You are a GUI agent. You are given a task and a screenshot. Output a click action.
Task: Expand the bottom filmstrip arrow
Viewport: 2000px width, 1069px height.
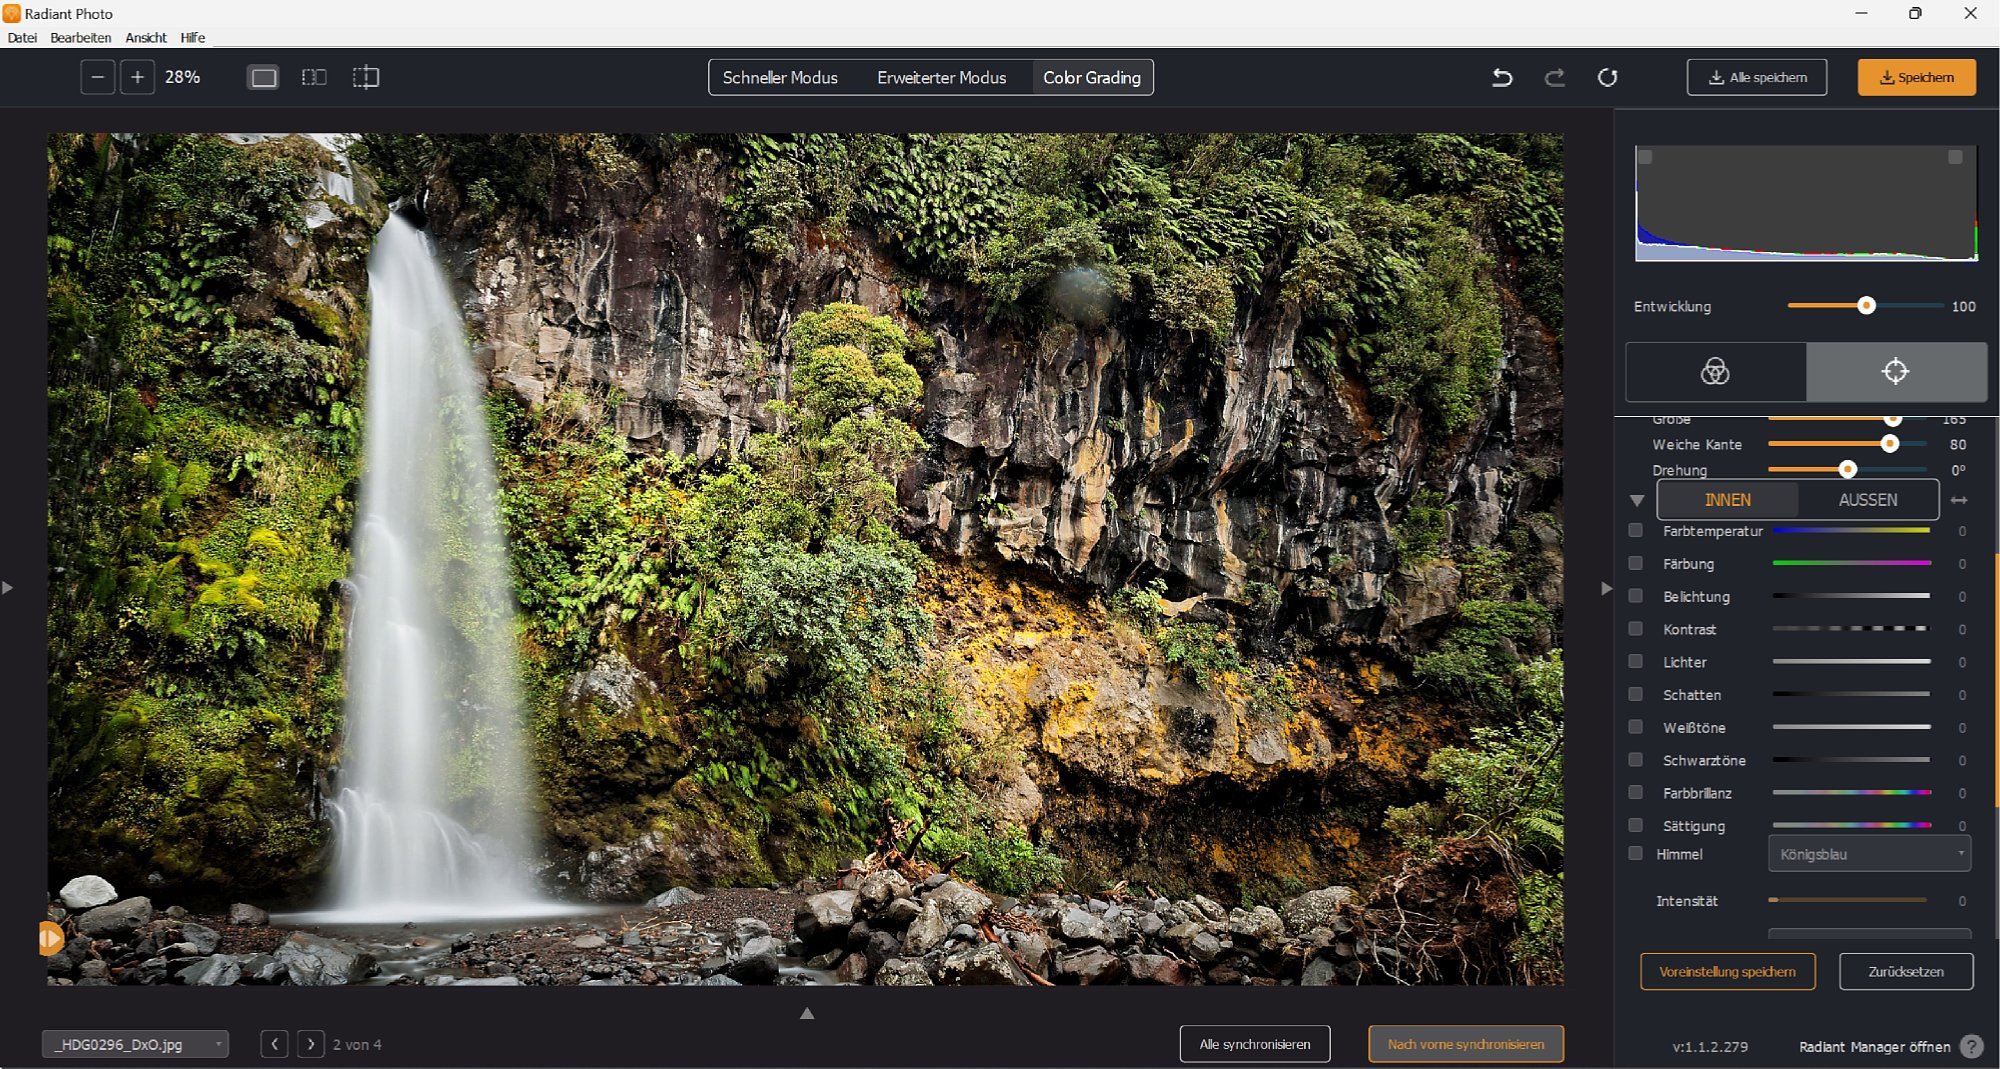point(807,1013)
